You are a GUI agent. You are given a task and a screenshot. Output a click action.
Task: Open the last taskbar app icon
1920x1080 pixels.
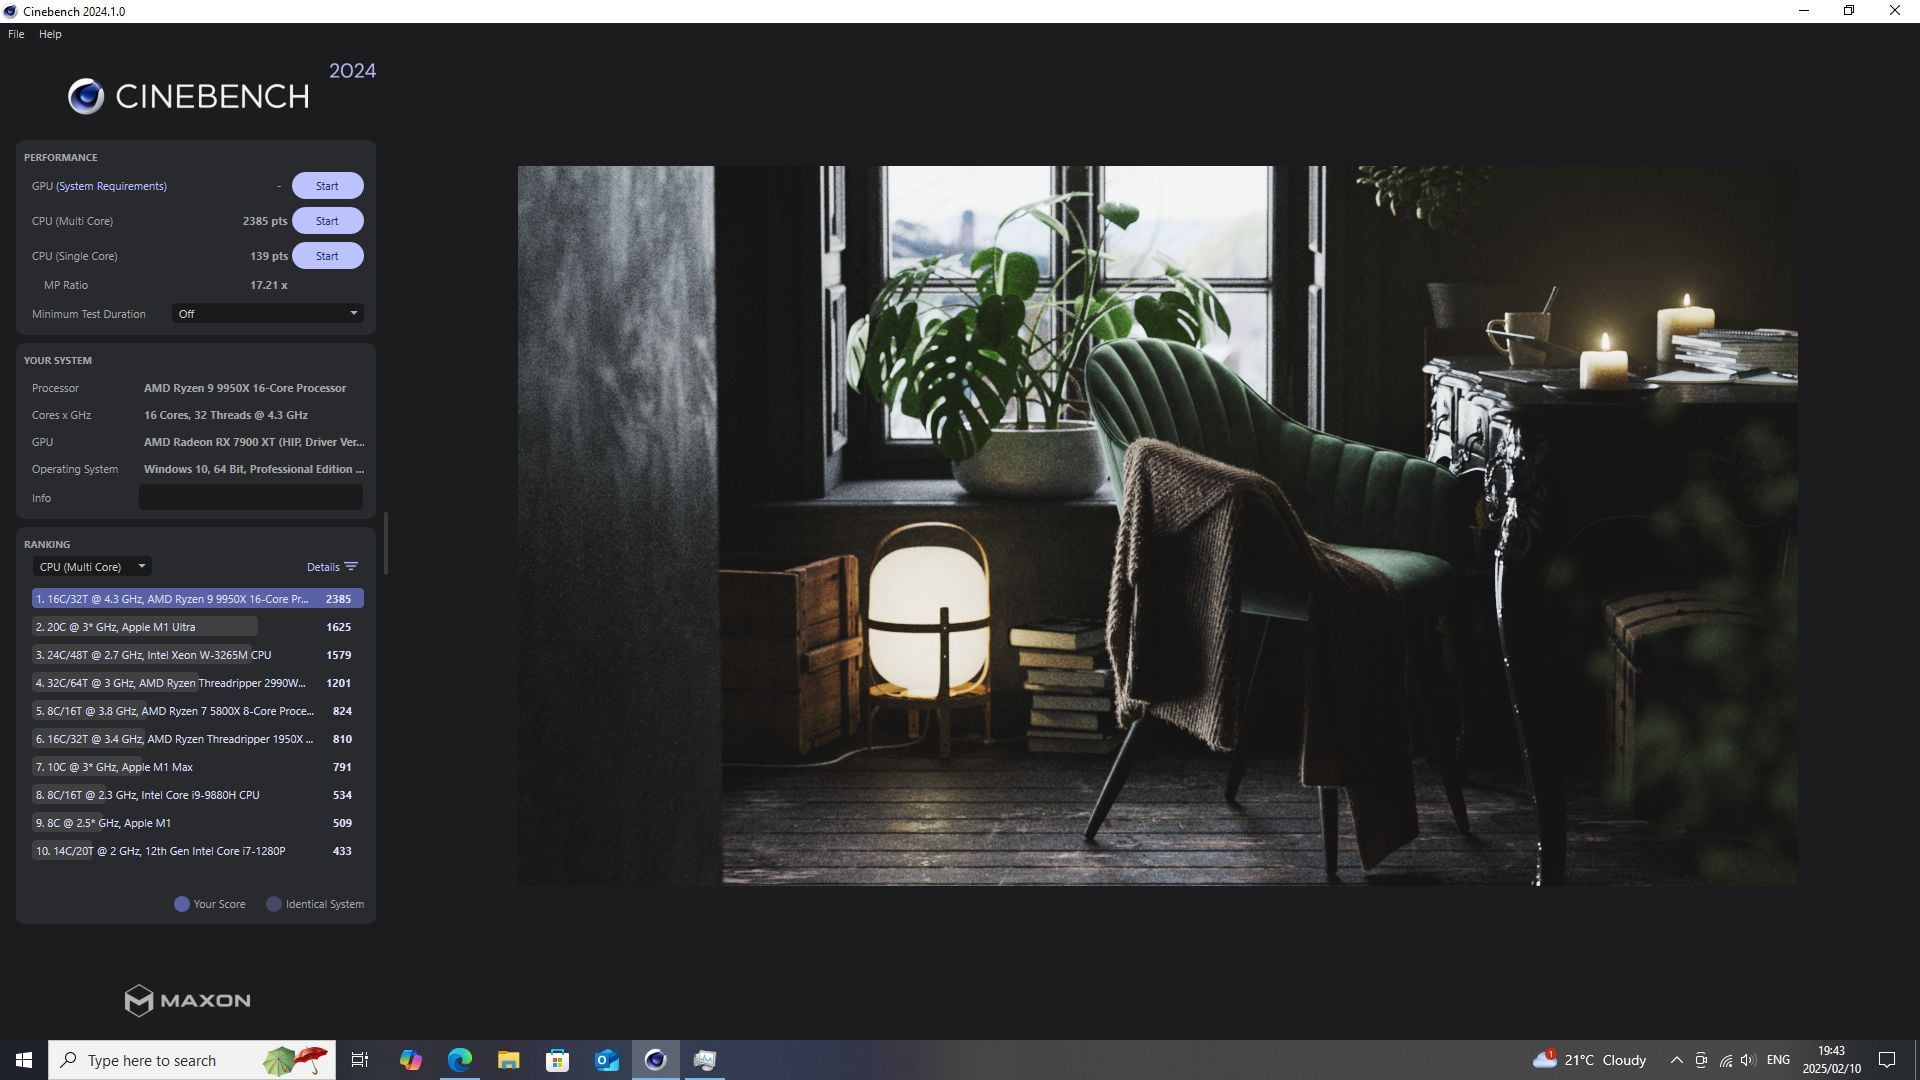(x=704, y=1060)
